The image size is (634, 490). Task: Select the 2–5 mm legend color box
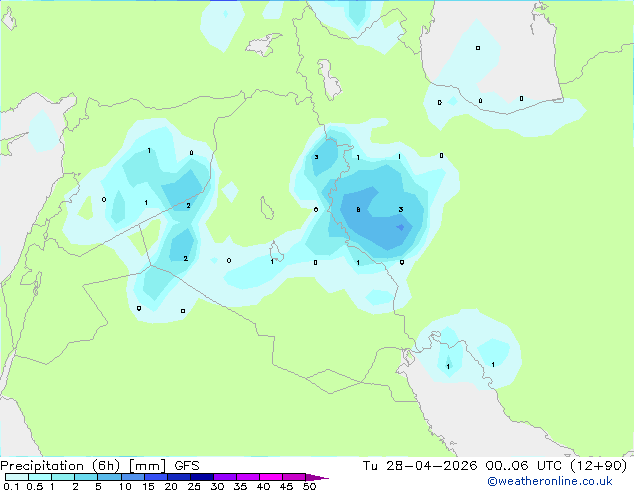[86, 477]
